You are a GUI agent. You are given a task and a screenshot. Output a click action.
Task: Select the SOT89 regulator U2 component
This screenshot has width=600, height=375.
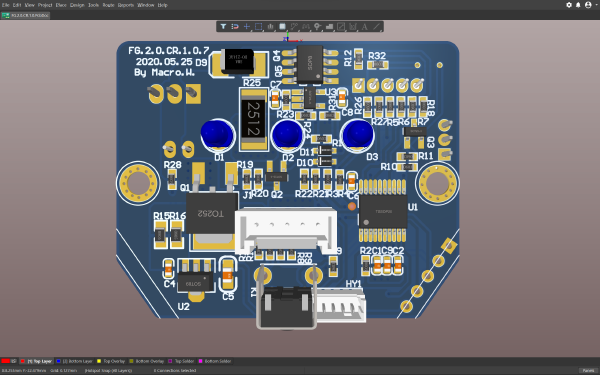196,280
